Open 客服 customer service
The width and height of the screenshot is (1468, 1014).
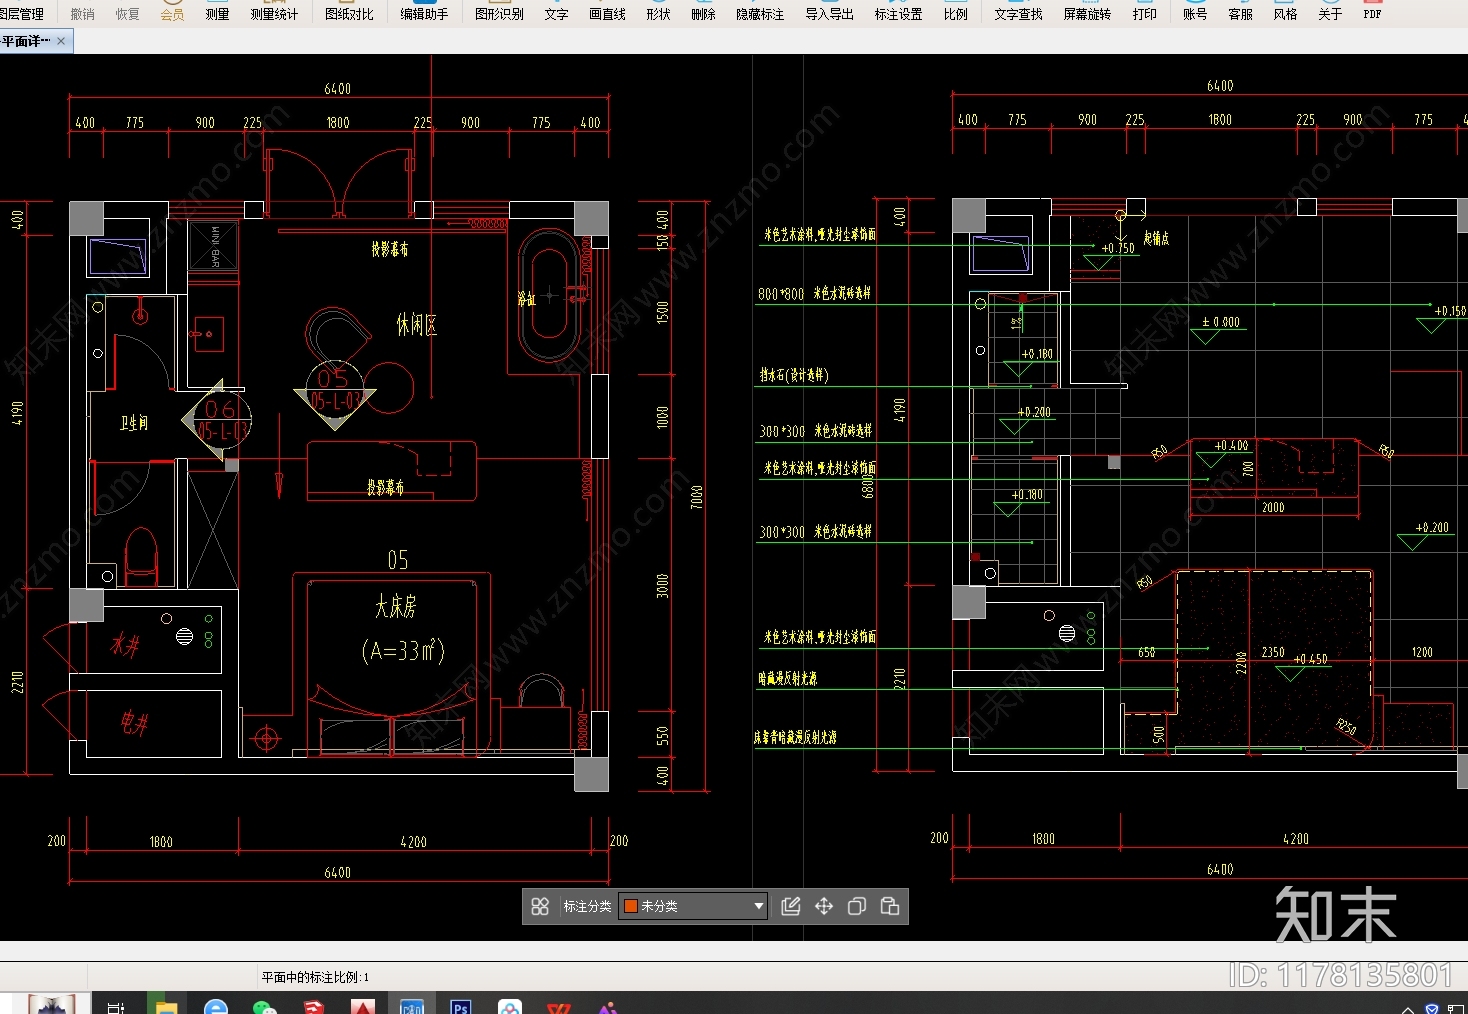coord(1241,14)
